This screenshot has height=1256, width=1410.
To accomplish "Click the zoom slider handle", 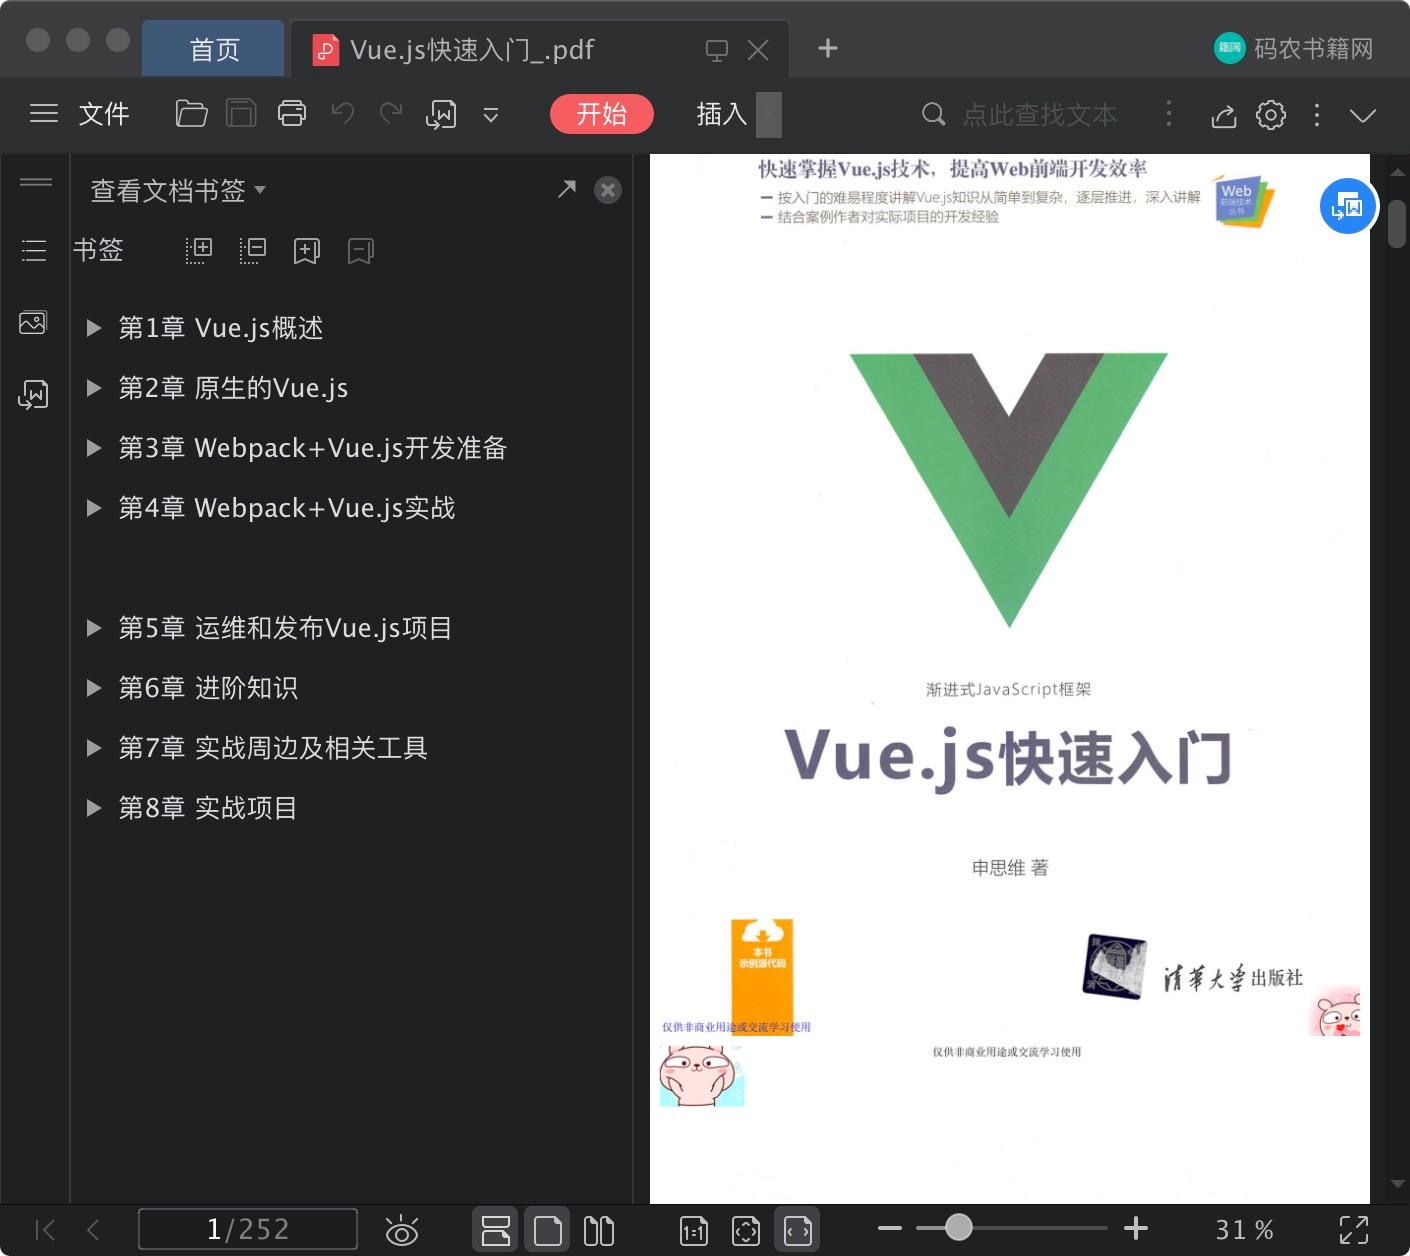I will click(x=958, y=1227).
